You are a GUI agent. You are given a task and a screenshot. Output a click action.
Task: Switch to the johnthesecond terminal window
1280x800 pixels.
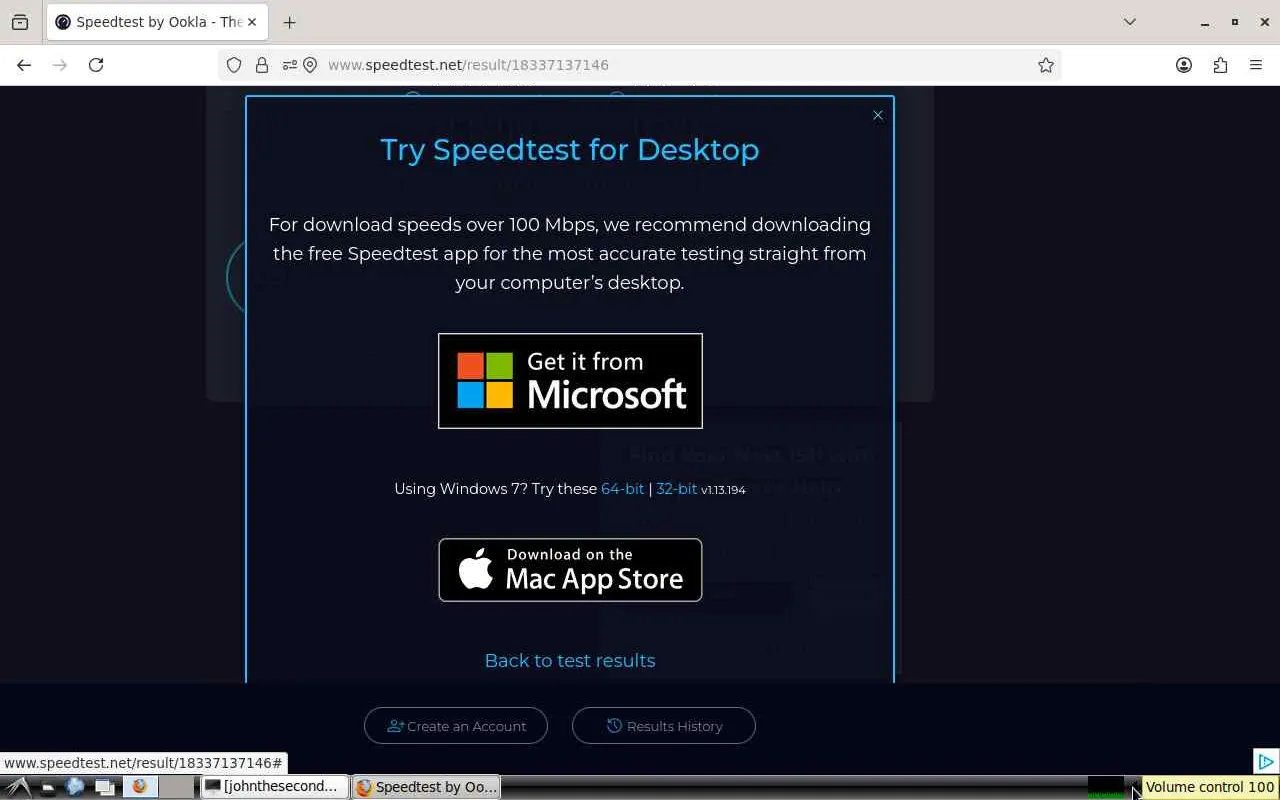pos(275,787)
